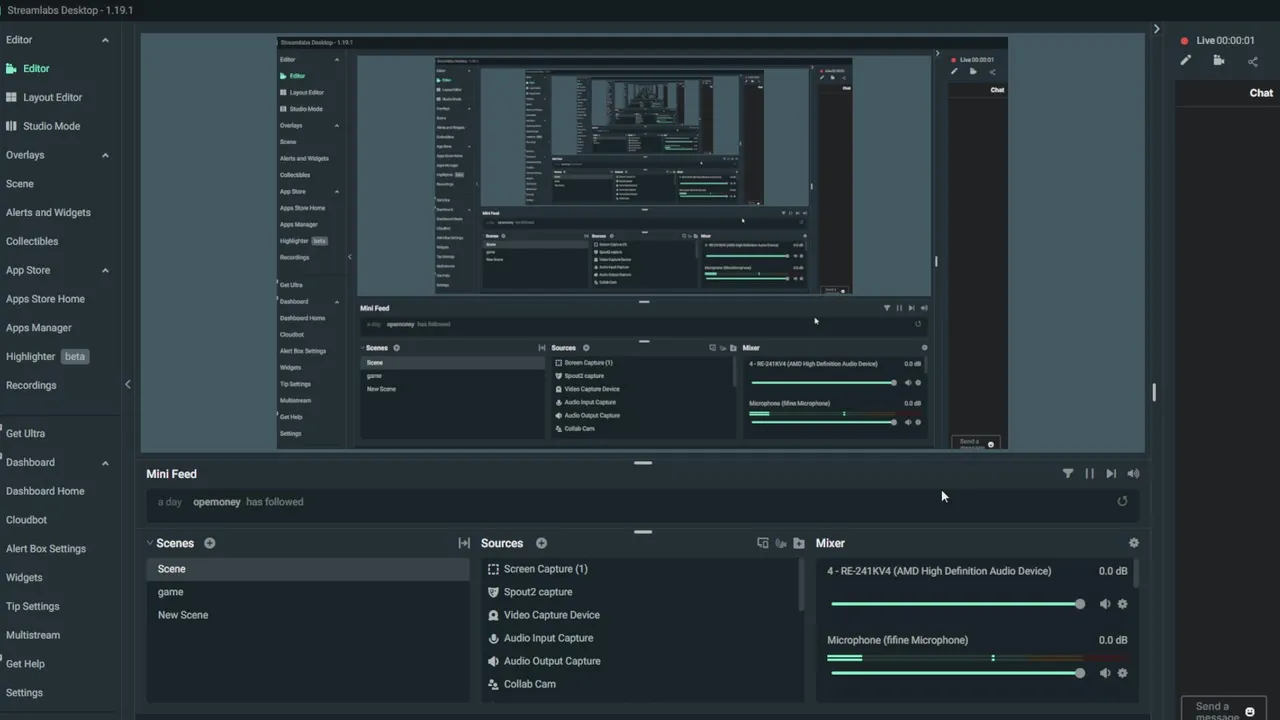Adjust RE-241KV4 volume slider
1280x720 pixels.
(956, 604)
